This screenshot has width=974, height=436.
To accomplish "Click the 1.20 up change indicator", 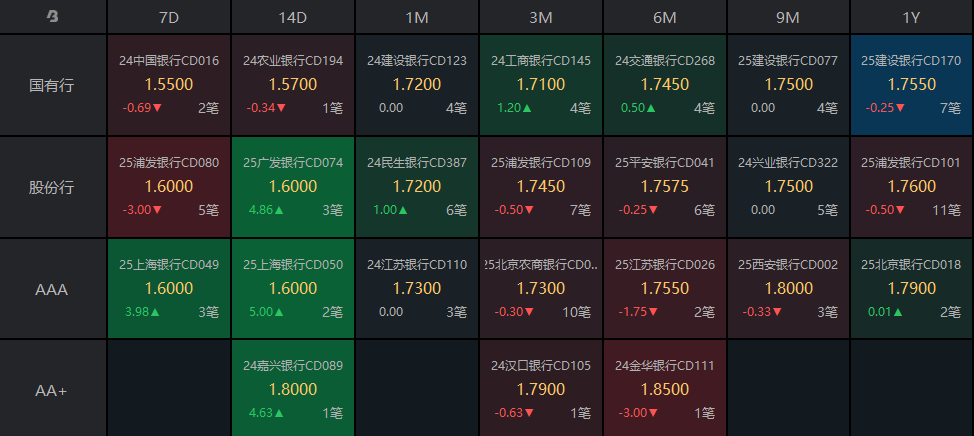I will coord(514,108).
